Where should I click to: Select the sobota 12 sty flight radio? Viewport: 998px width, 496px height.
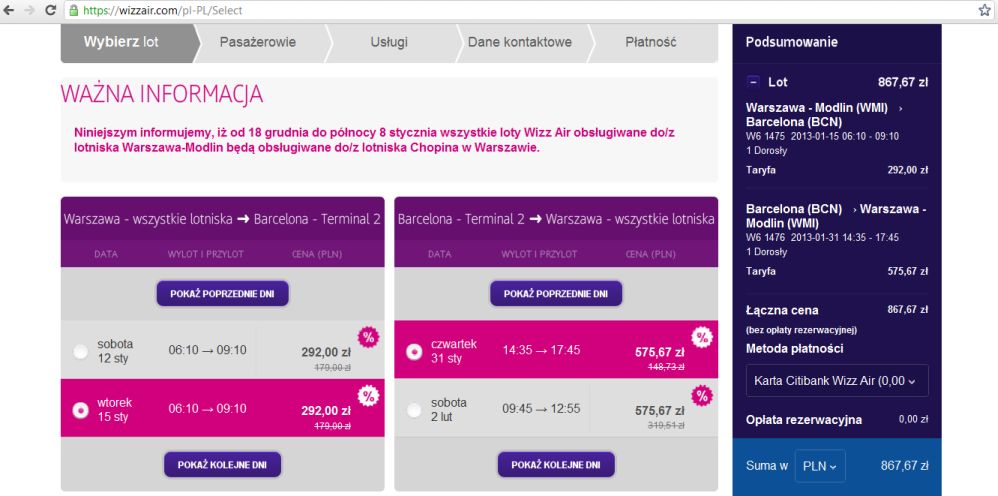tap(81, 351)
